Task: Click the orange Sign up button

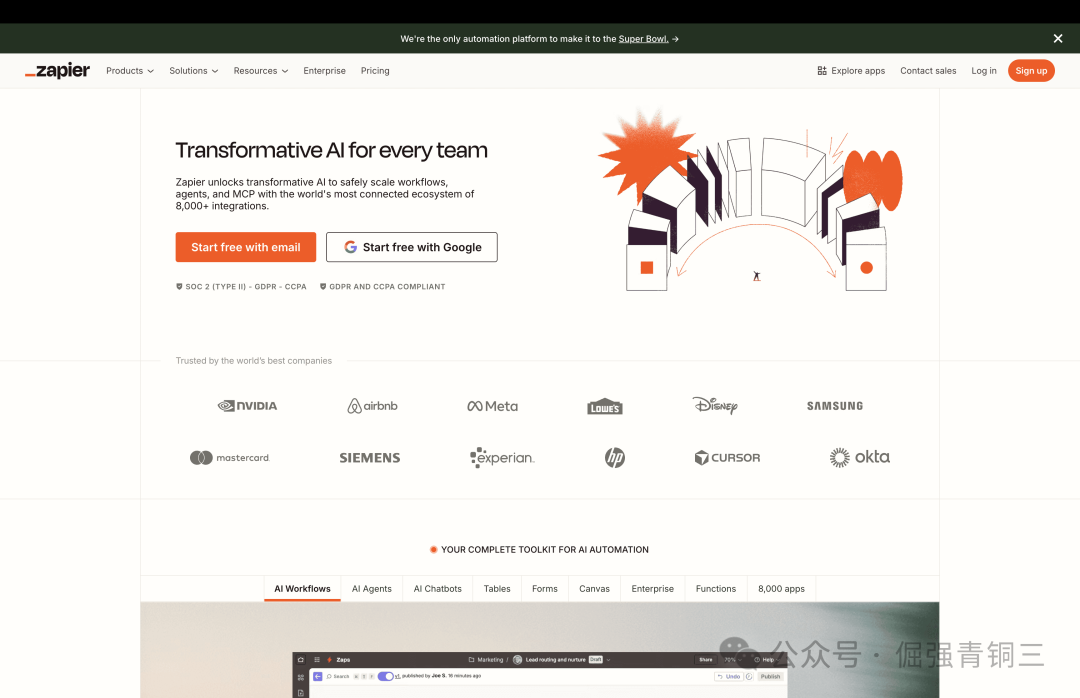Action: [x=1031, y=70]
